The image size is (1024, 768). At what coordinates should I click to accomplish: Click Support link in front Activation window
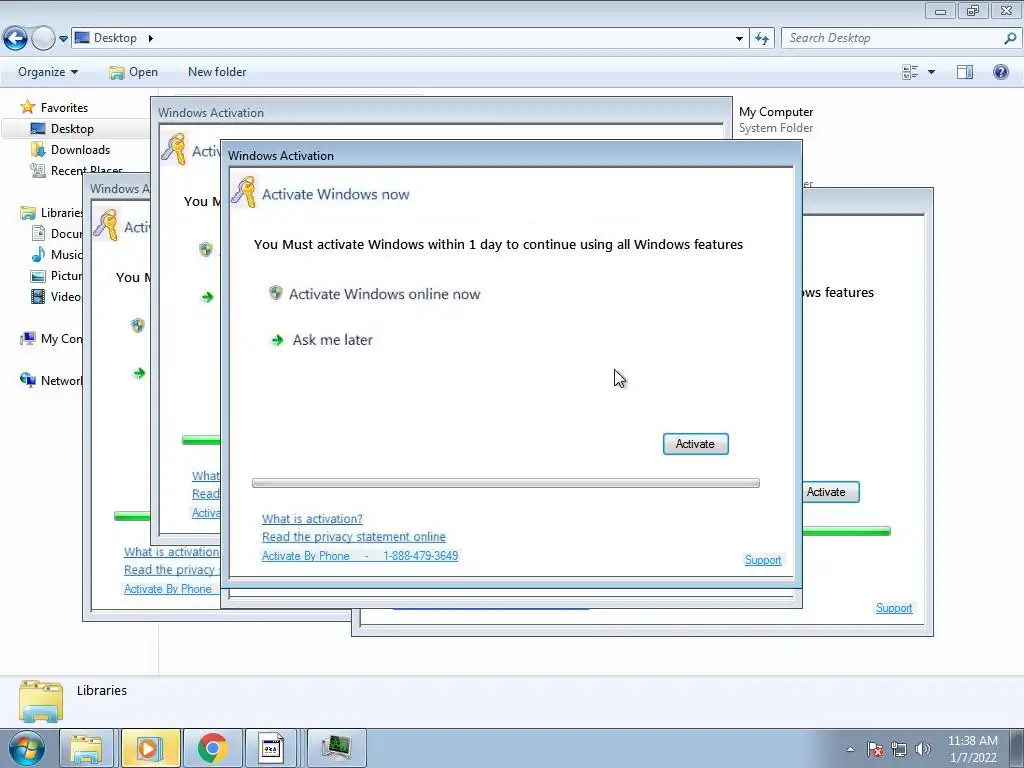(x=763, y=560)
